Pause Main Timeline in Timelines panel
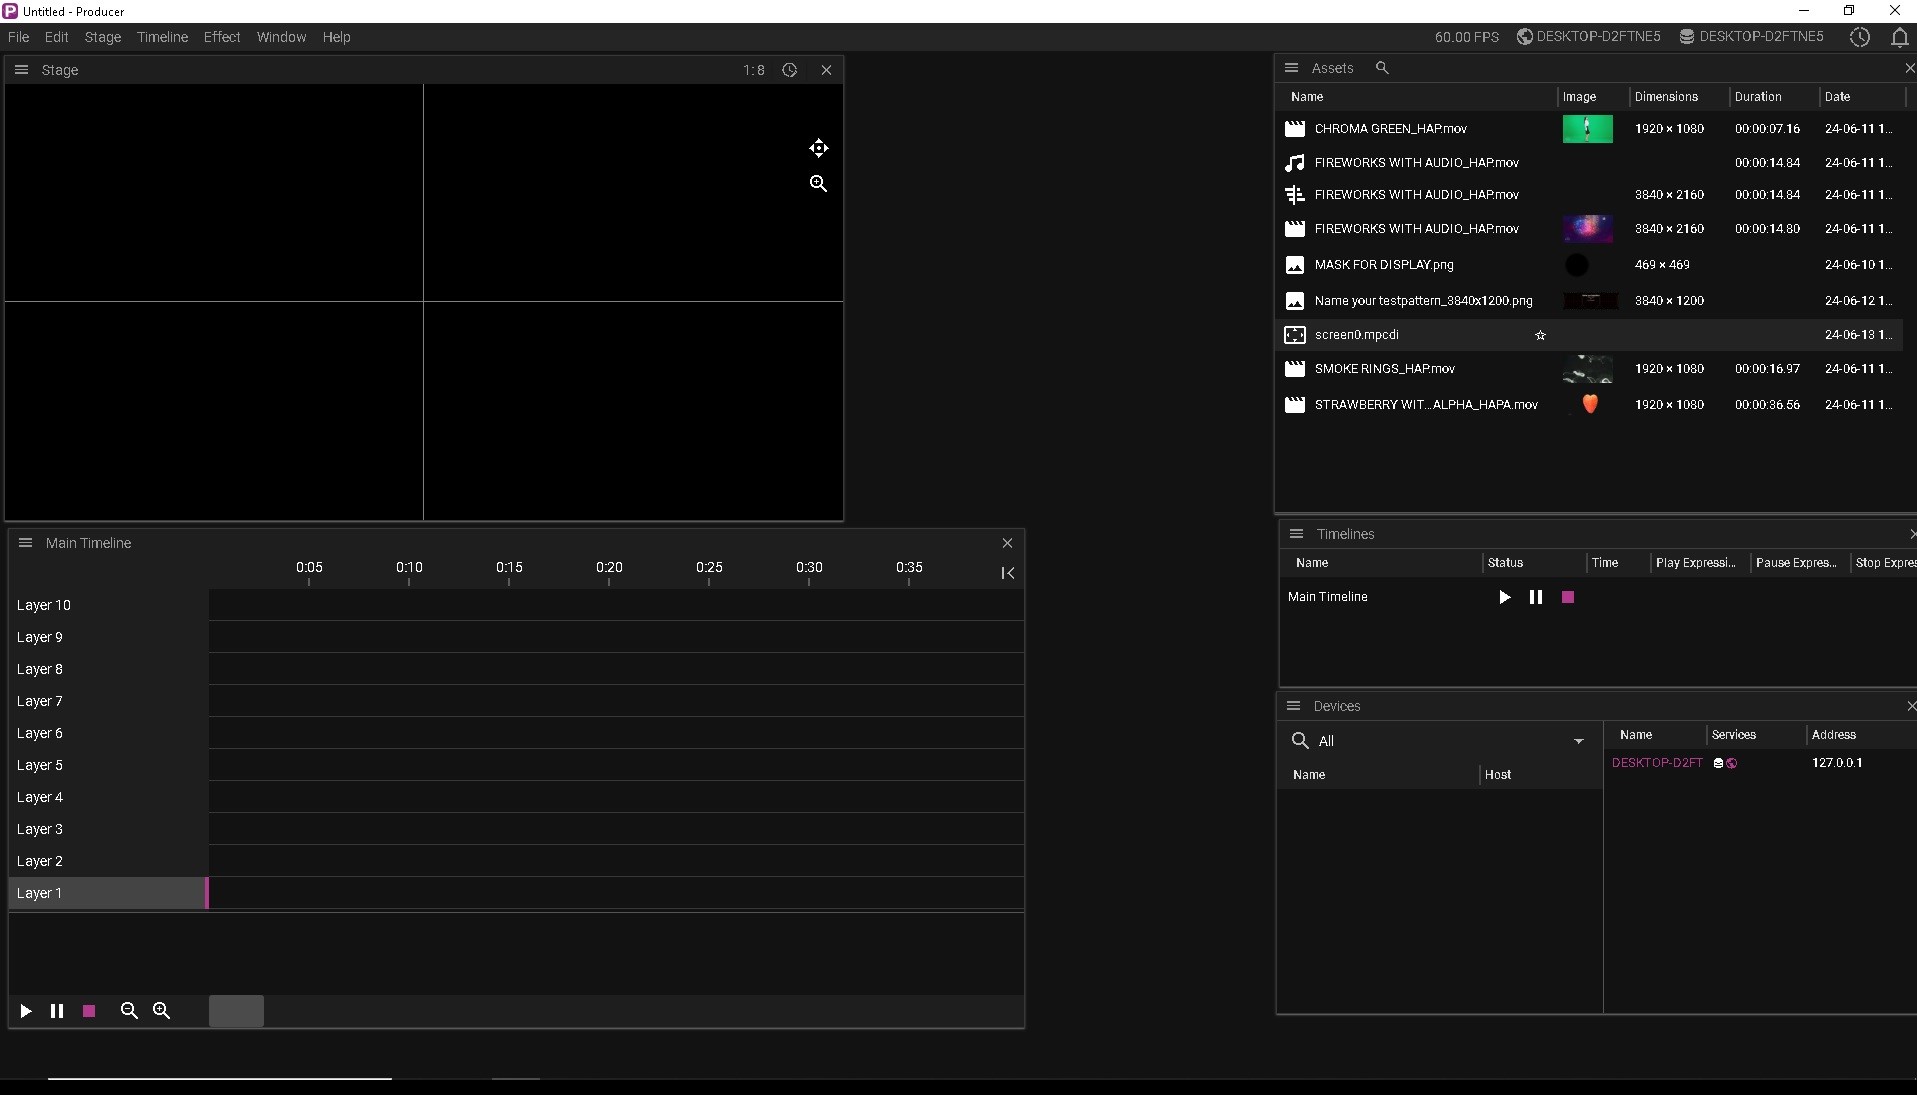This screenshot has width=1917, height=1095. point(1535,597)
